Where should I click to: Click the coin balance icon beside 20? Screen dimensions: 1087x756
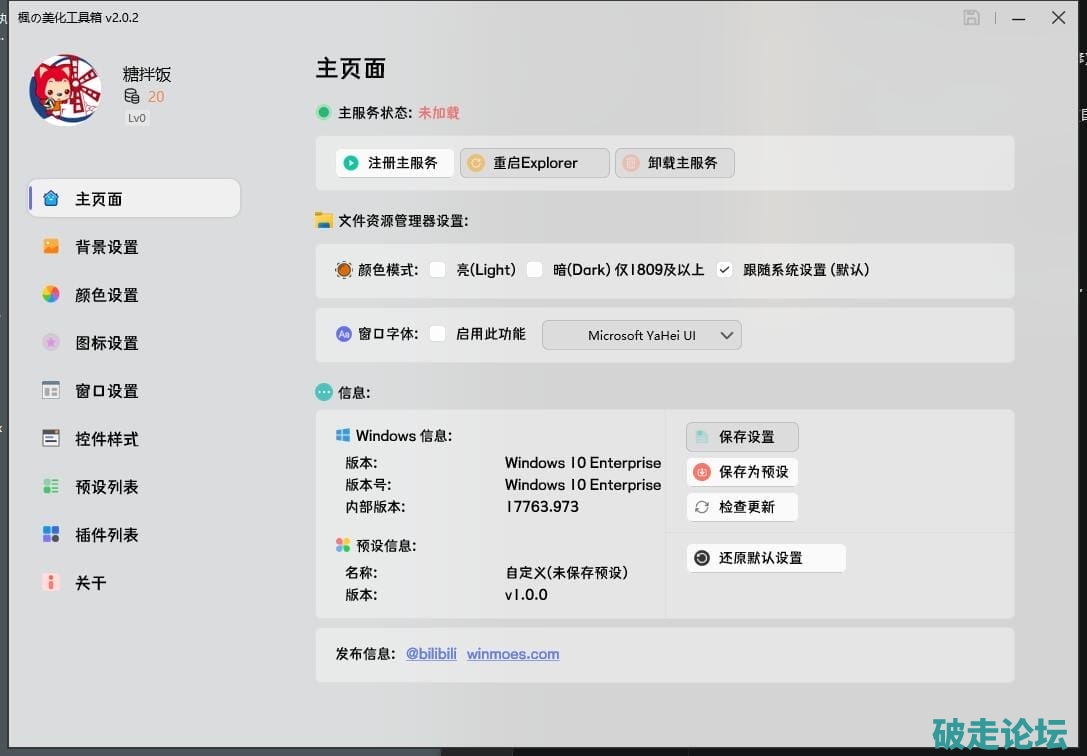[132, 97]
